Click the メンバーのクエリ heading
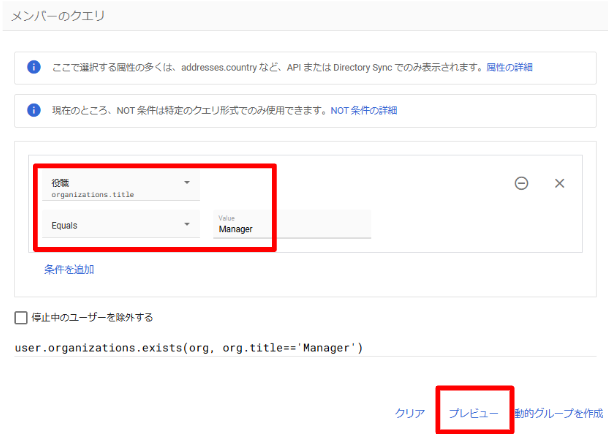Screen dimensions: 608x434 [x=58, y=16]
